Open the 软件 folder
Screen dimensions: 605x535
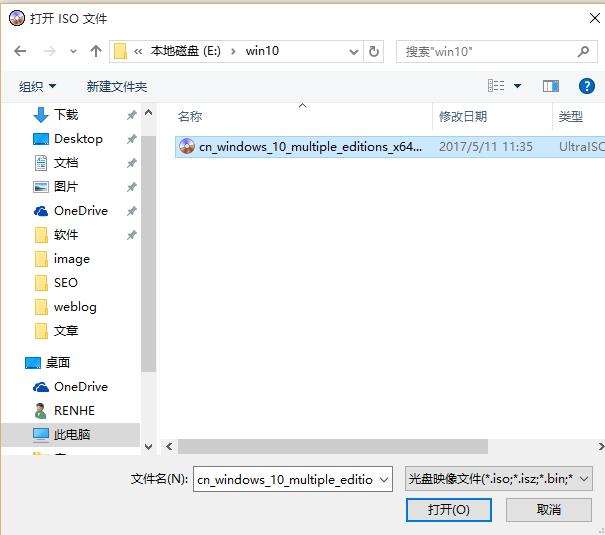66,235
